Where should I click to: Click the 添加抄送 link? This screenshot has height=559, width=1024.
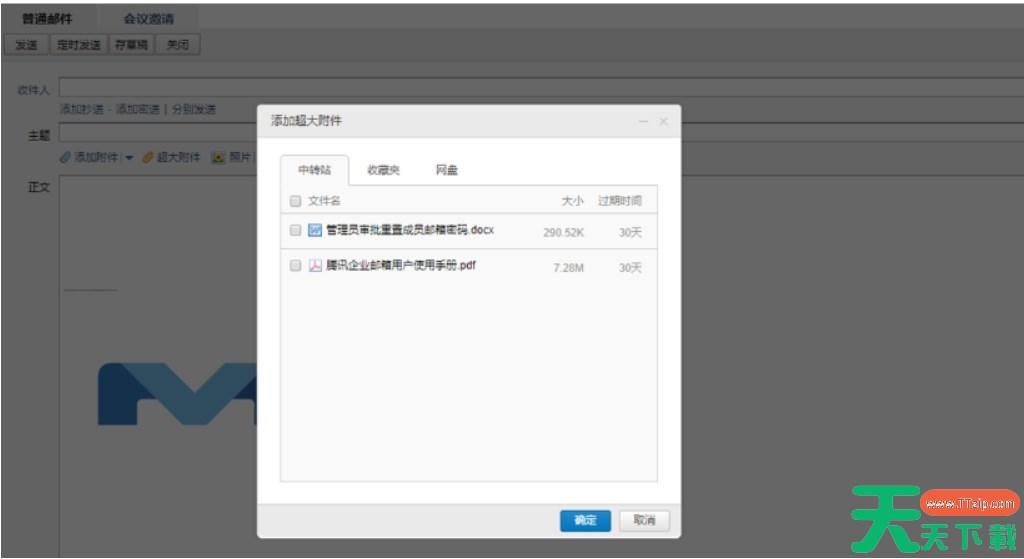point(81,109)
